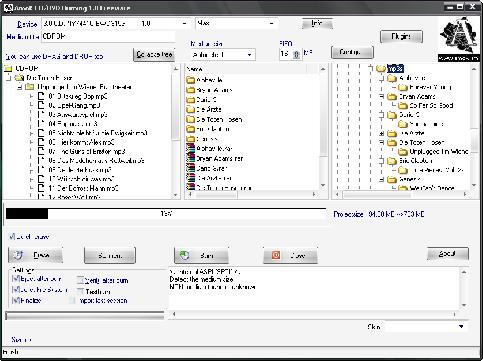Image resolution: width=483 pixels, height=361 pixels.
Task: Click the file icon of 06 Hier kommt Alex.mp3
Action: point(41,142)
